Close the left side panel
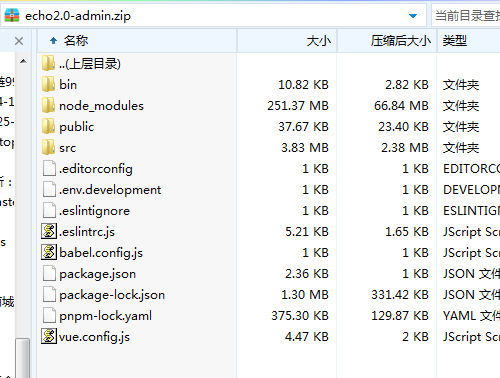The height and width of the screenshot is (378, 500). 19,41
